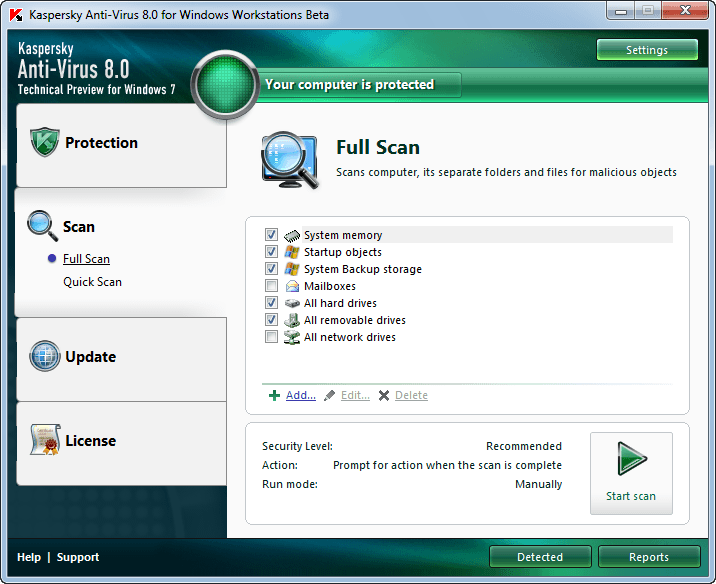Open the Help link
The width and height of the screenshot is (716, 584).
click(29, 557)
